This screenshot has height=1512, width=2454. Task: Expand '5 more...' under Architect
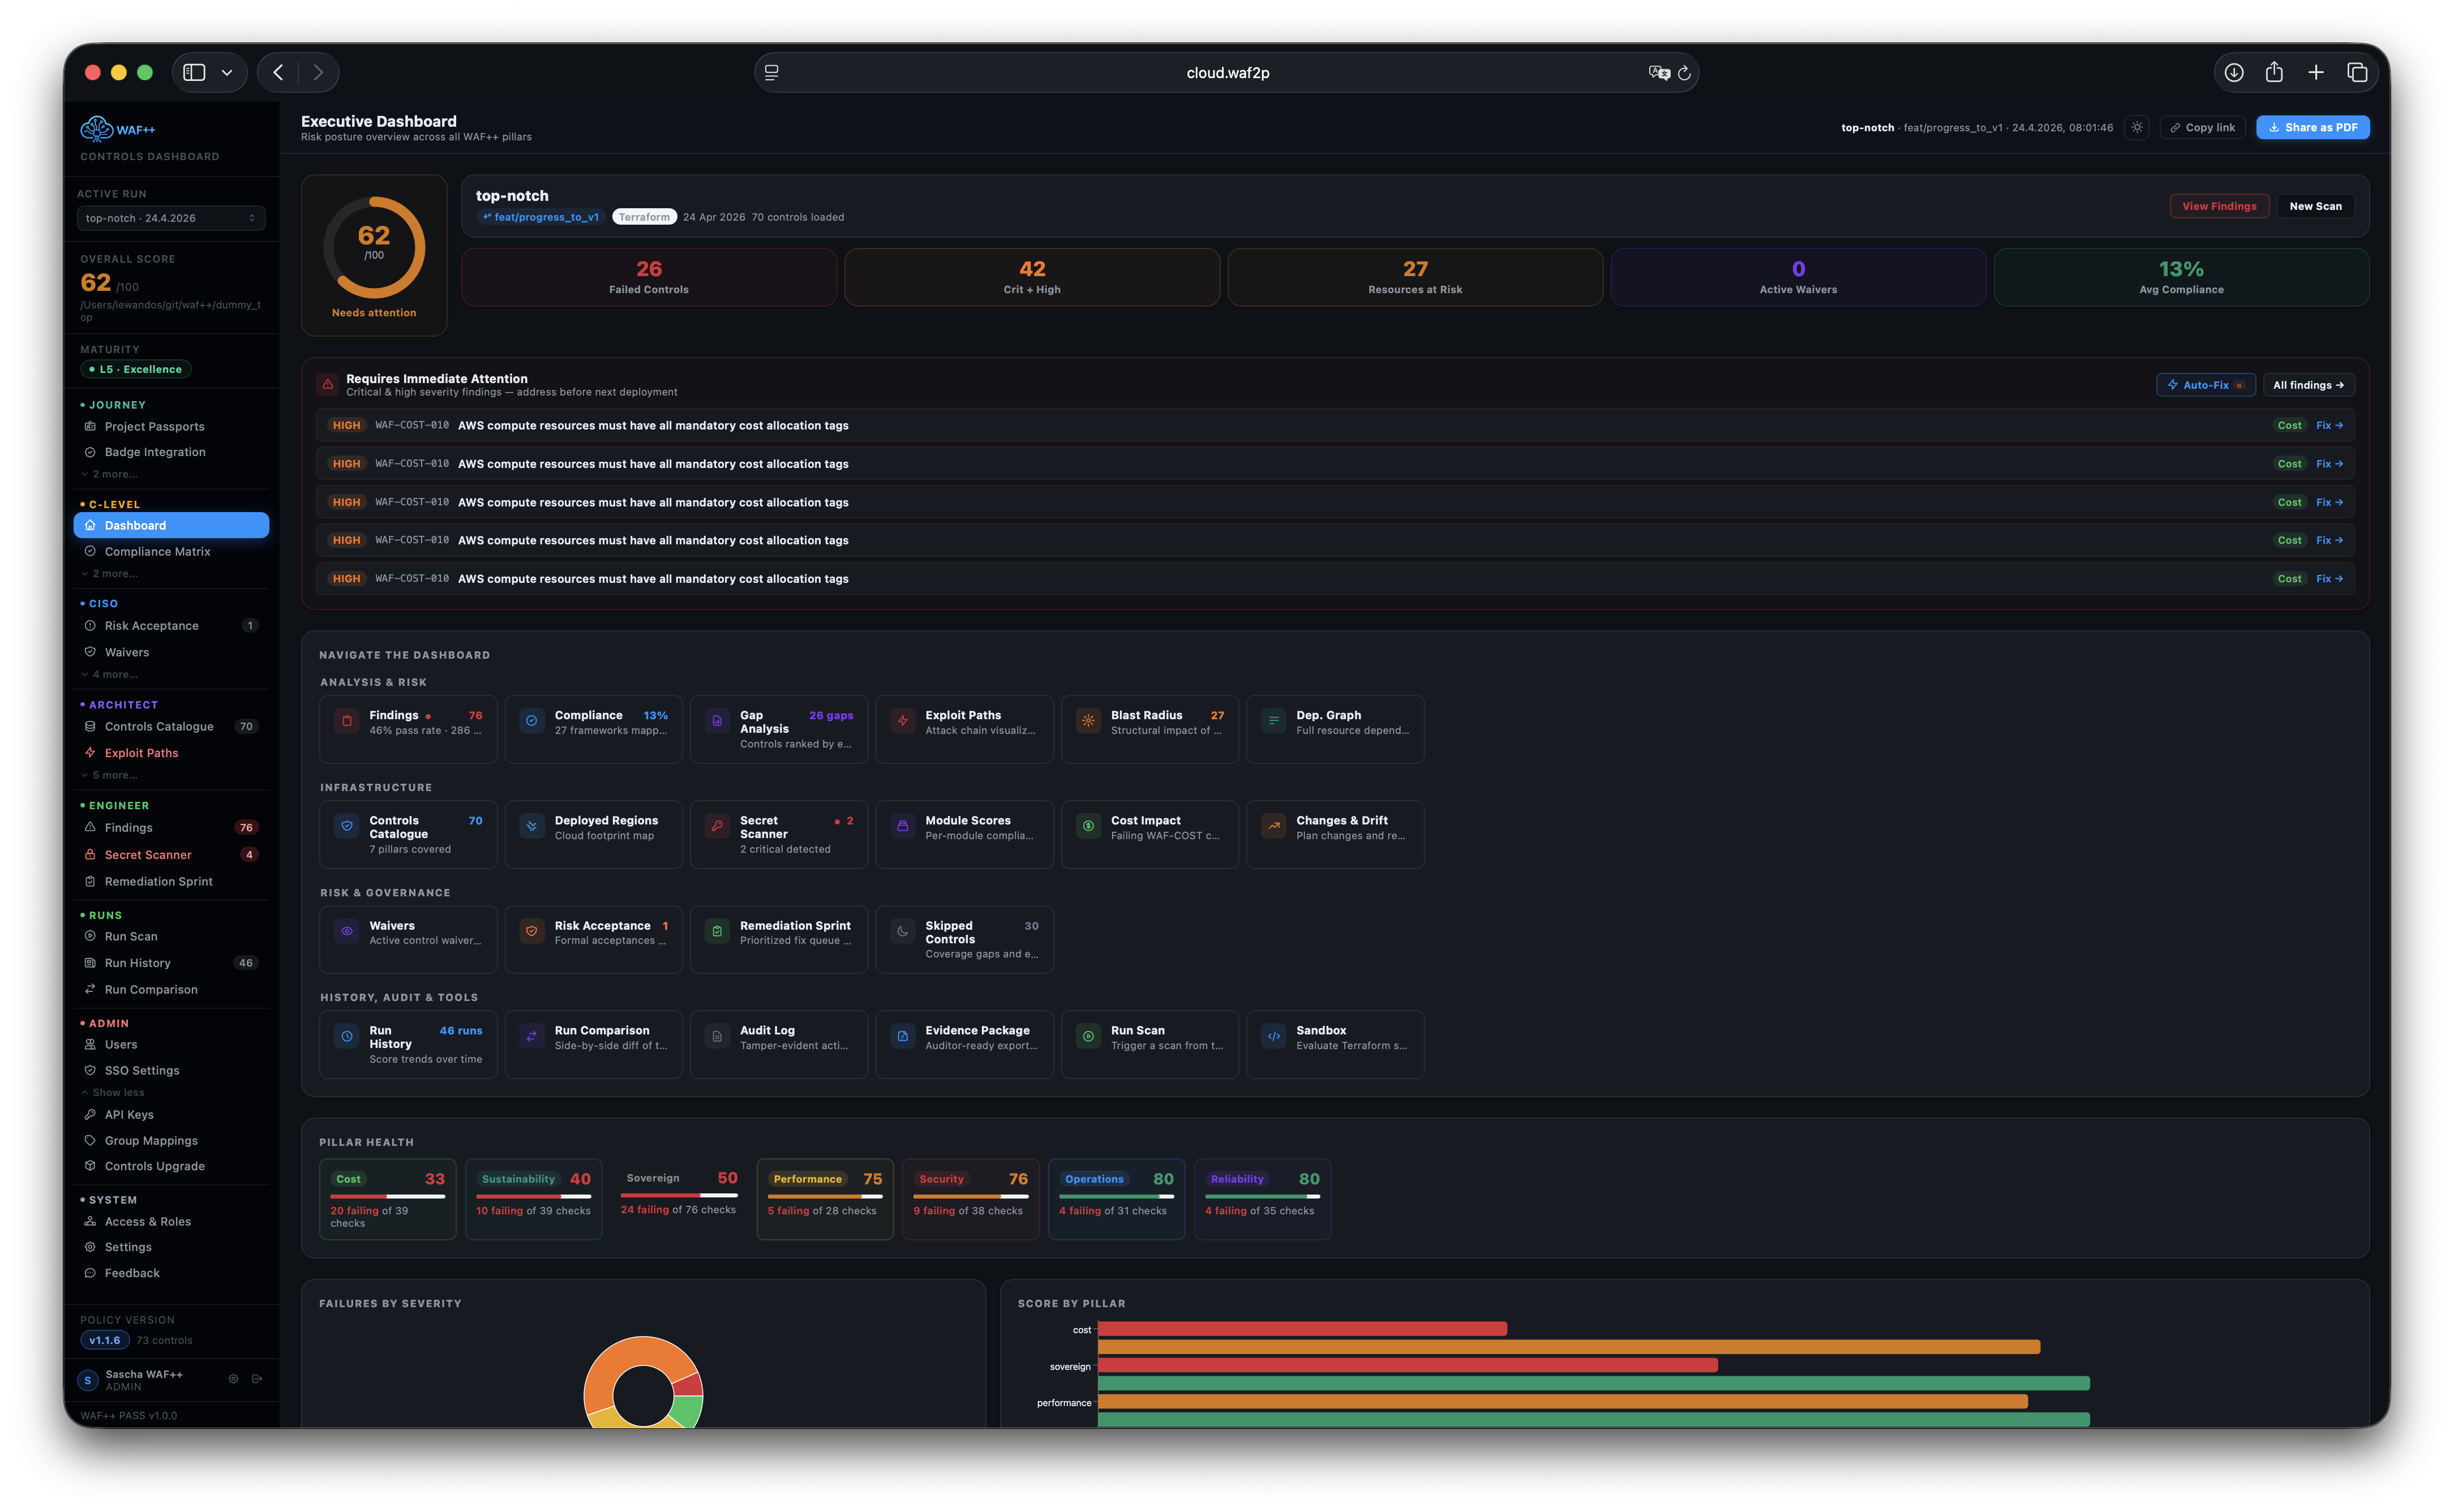pos(110,776)
